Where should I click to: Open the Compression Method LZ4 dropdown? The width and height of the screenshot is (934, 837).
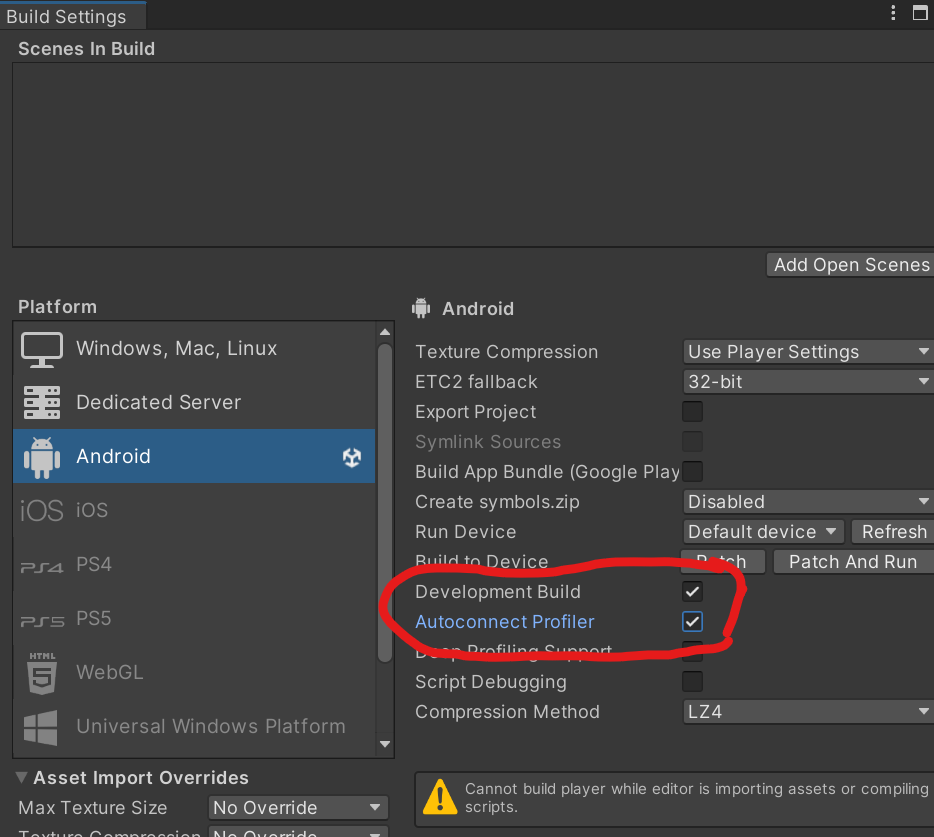[x=808, y=711]
